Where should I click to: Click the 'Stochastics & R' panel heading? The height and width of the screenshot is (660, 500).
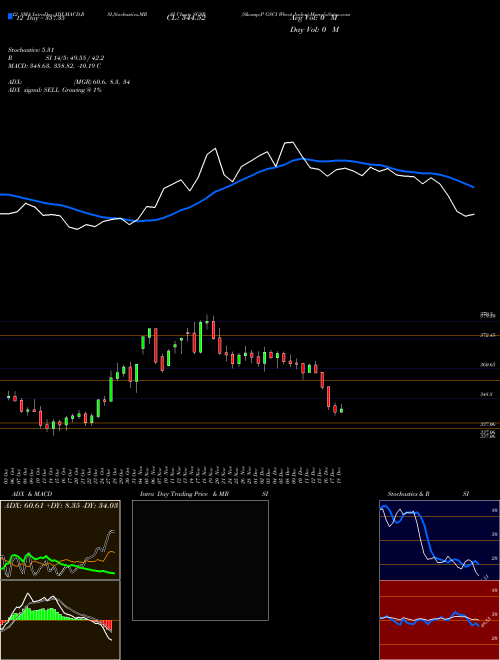[x=409, y=494]
